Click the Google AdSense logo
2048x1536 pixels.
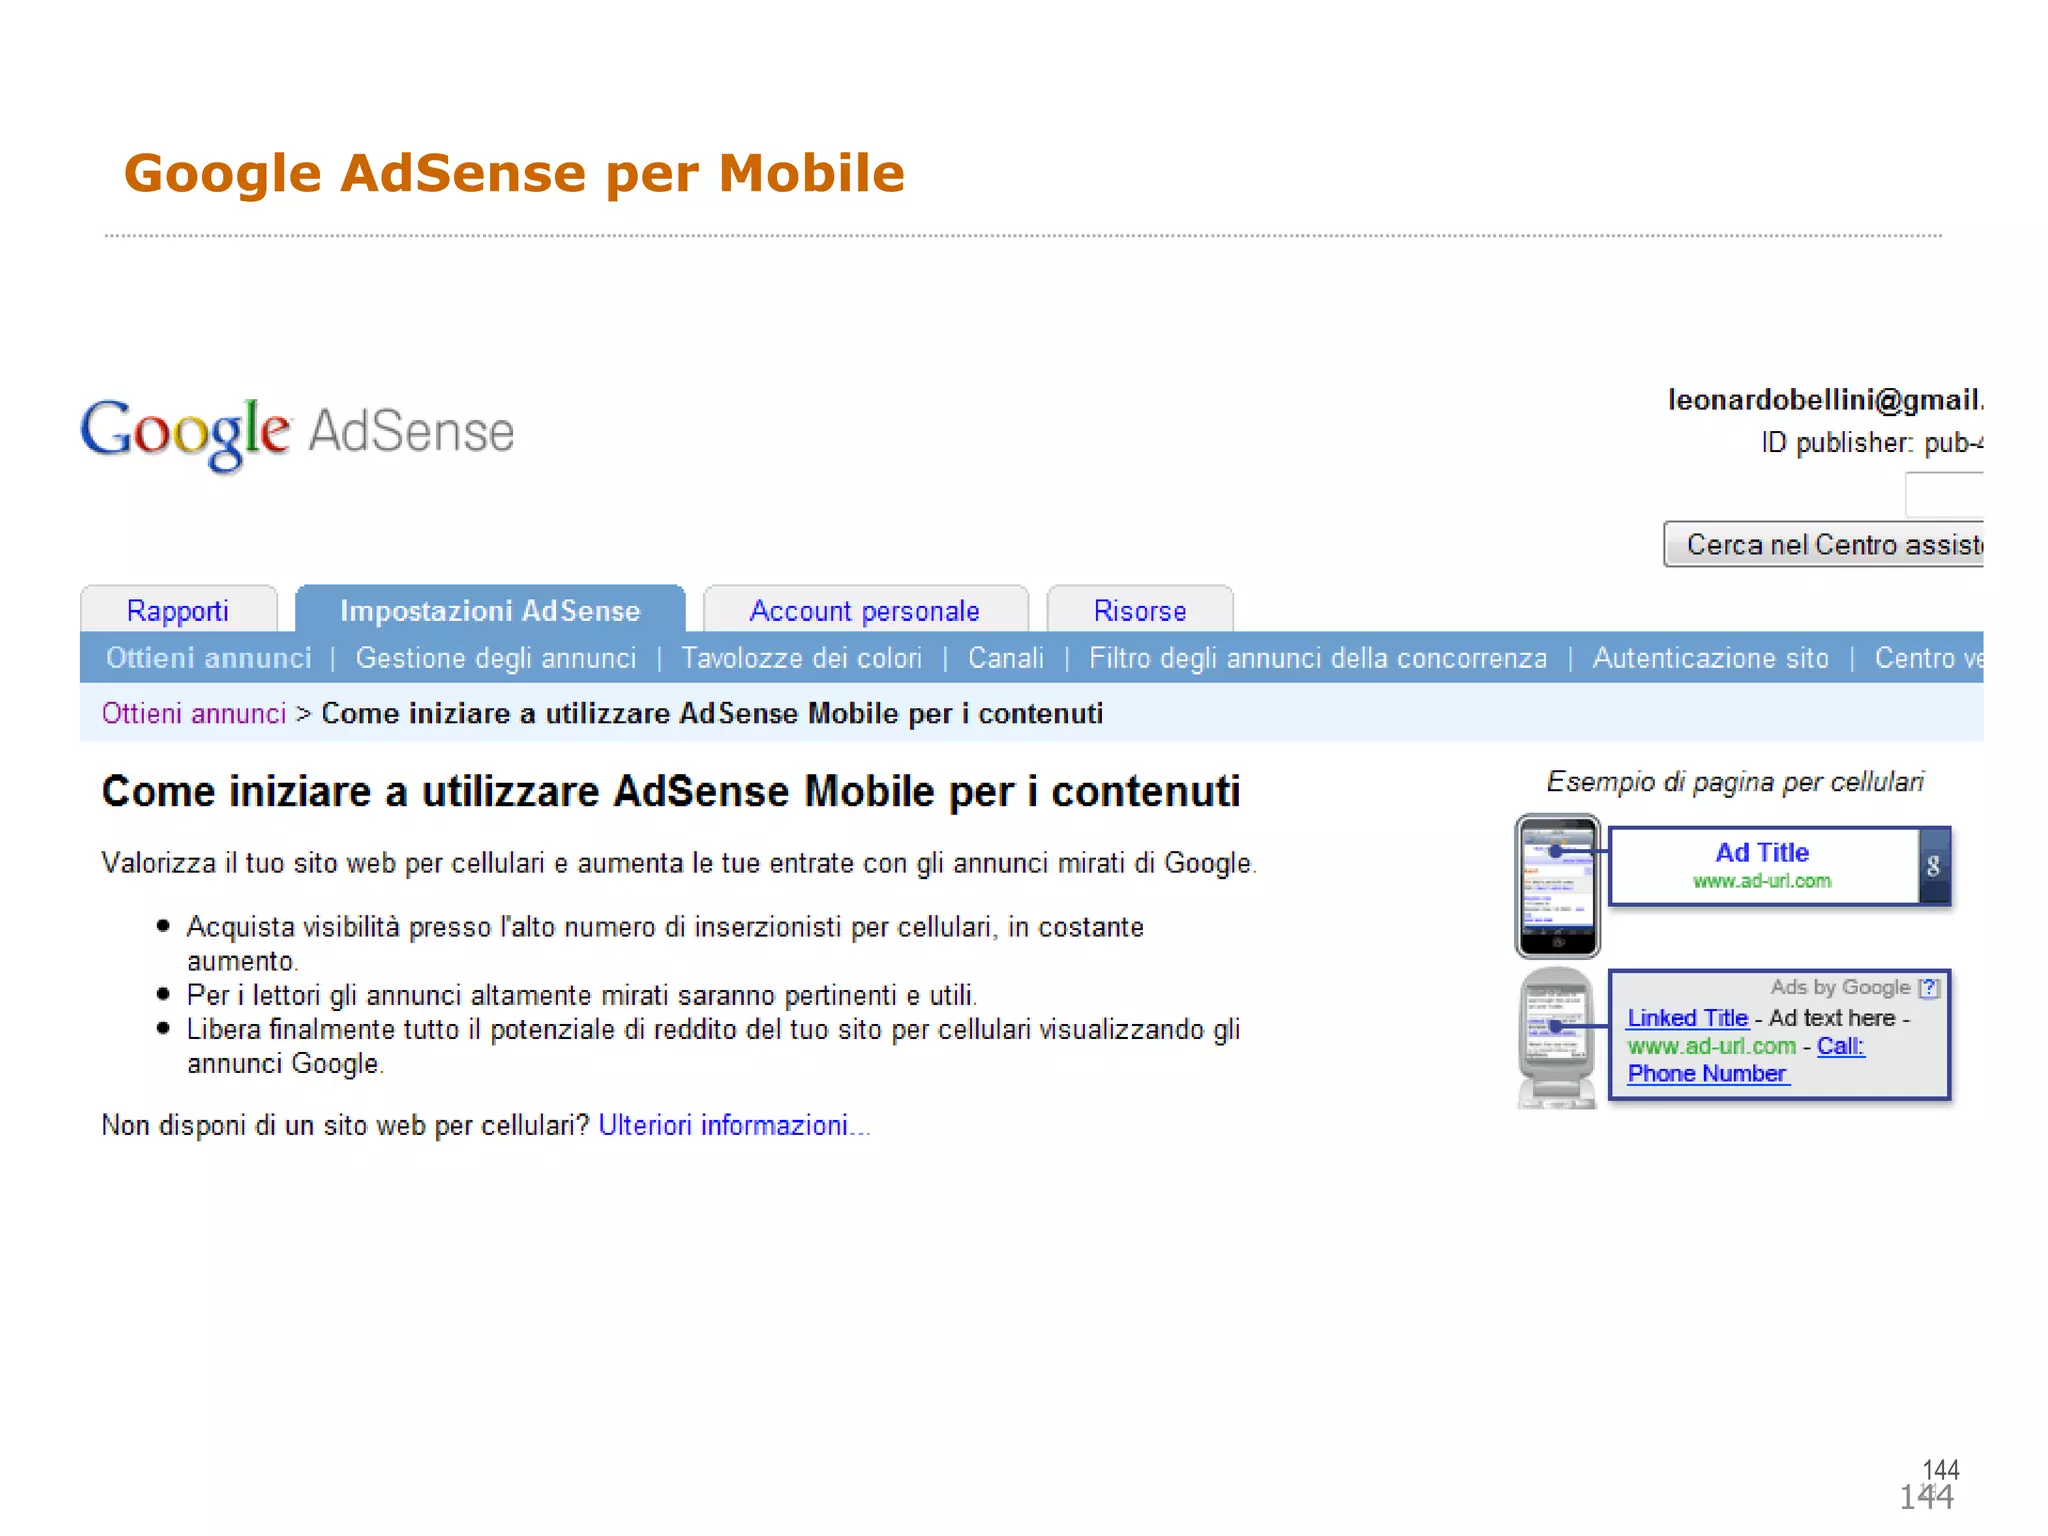coord(297,434)
